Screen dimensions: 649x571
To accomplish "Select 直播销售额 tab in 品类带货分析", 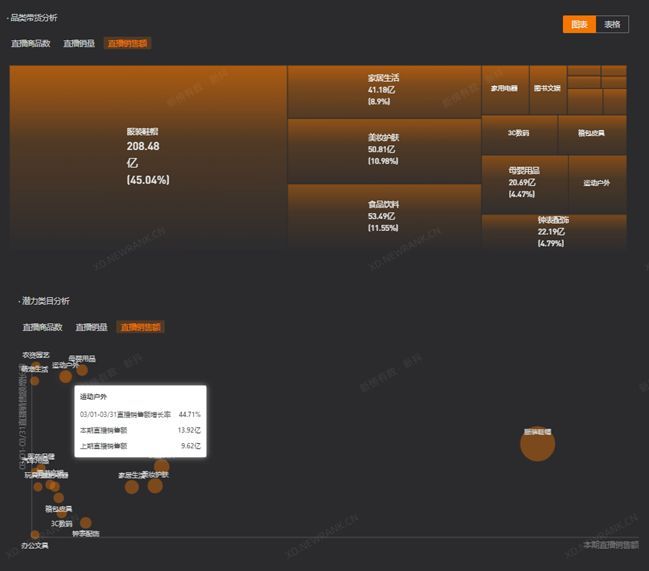I will tap(127, 44).
